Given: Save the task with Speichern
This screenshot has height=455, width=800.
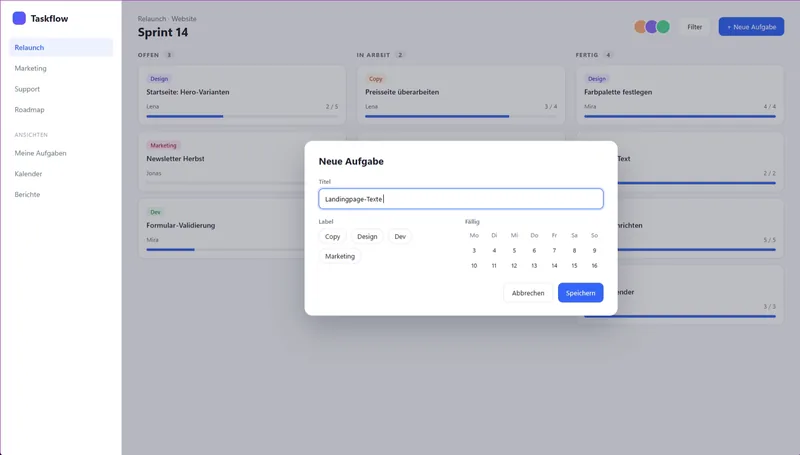Looking at the screenshot, I should pyautogui.click(x=580, y=293).
